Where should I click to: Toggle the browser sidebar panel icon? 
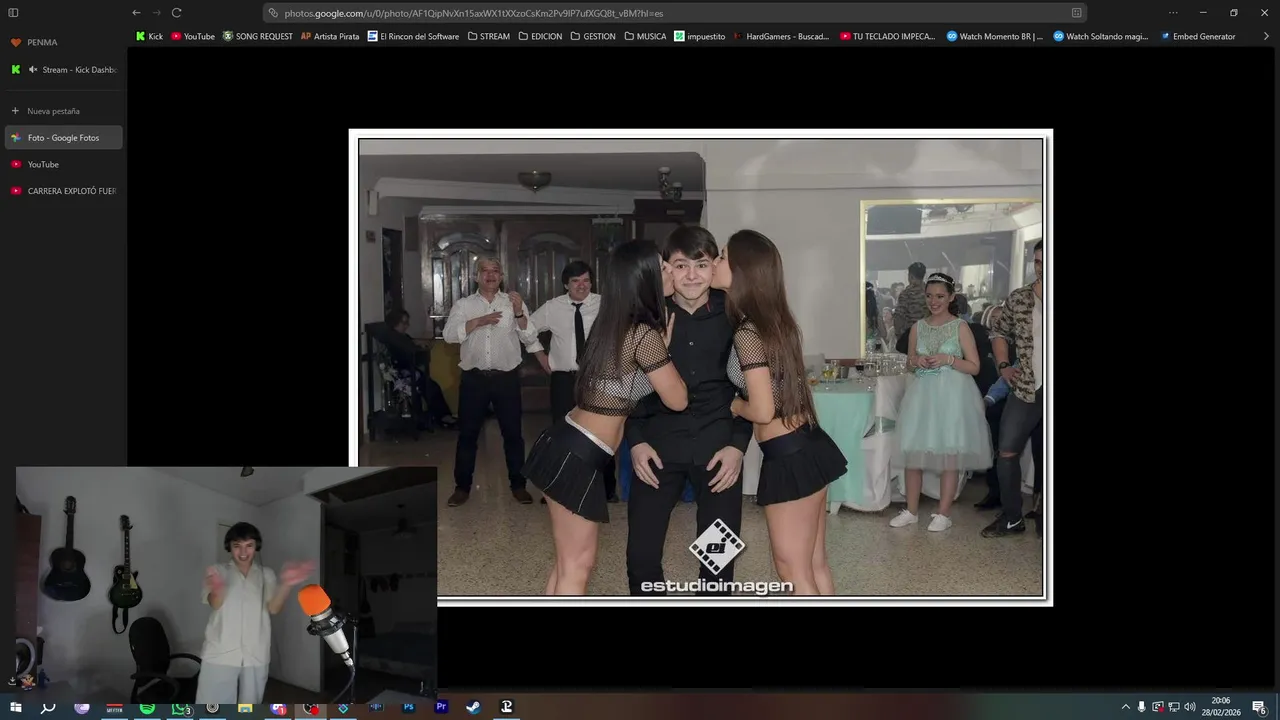(13, 13)
